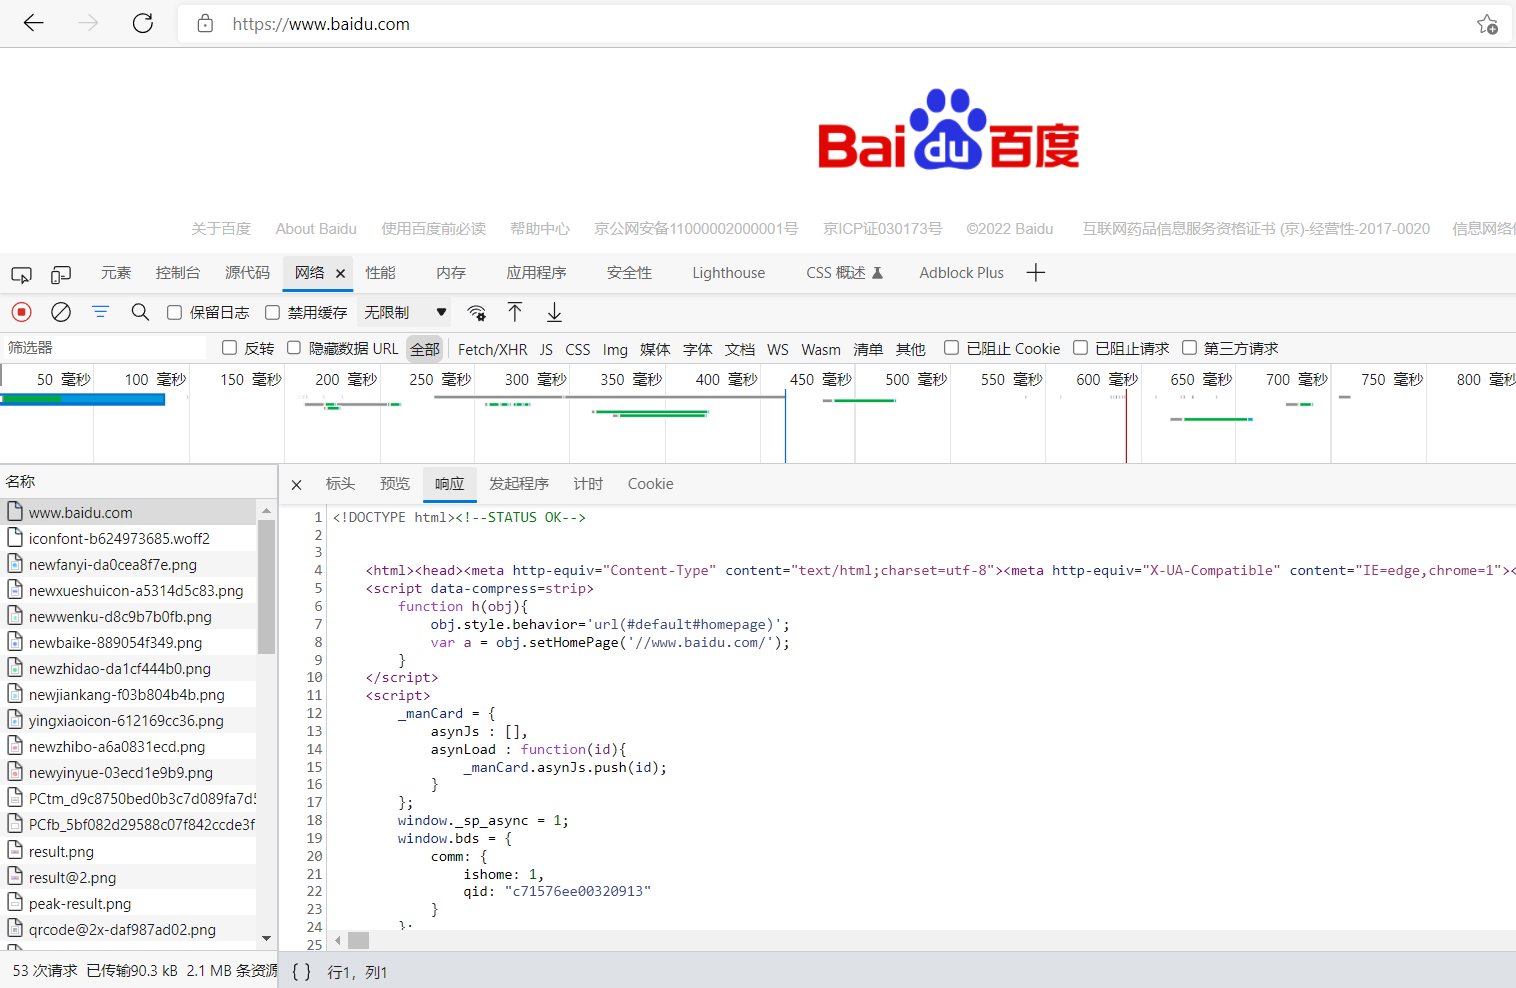
Task: Toggle device emulation mode
Action: pos(61,273)
